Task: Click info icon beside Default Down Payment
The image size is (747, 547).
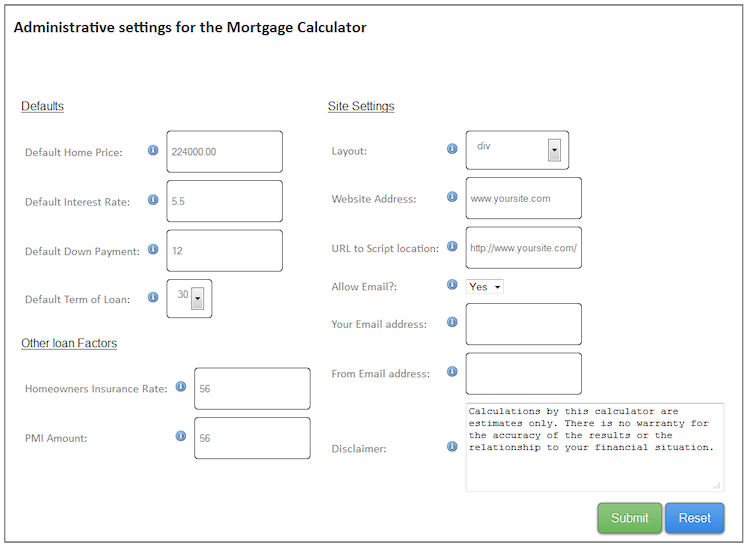Action: pyautogui.click(x=153, y=249)
